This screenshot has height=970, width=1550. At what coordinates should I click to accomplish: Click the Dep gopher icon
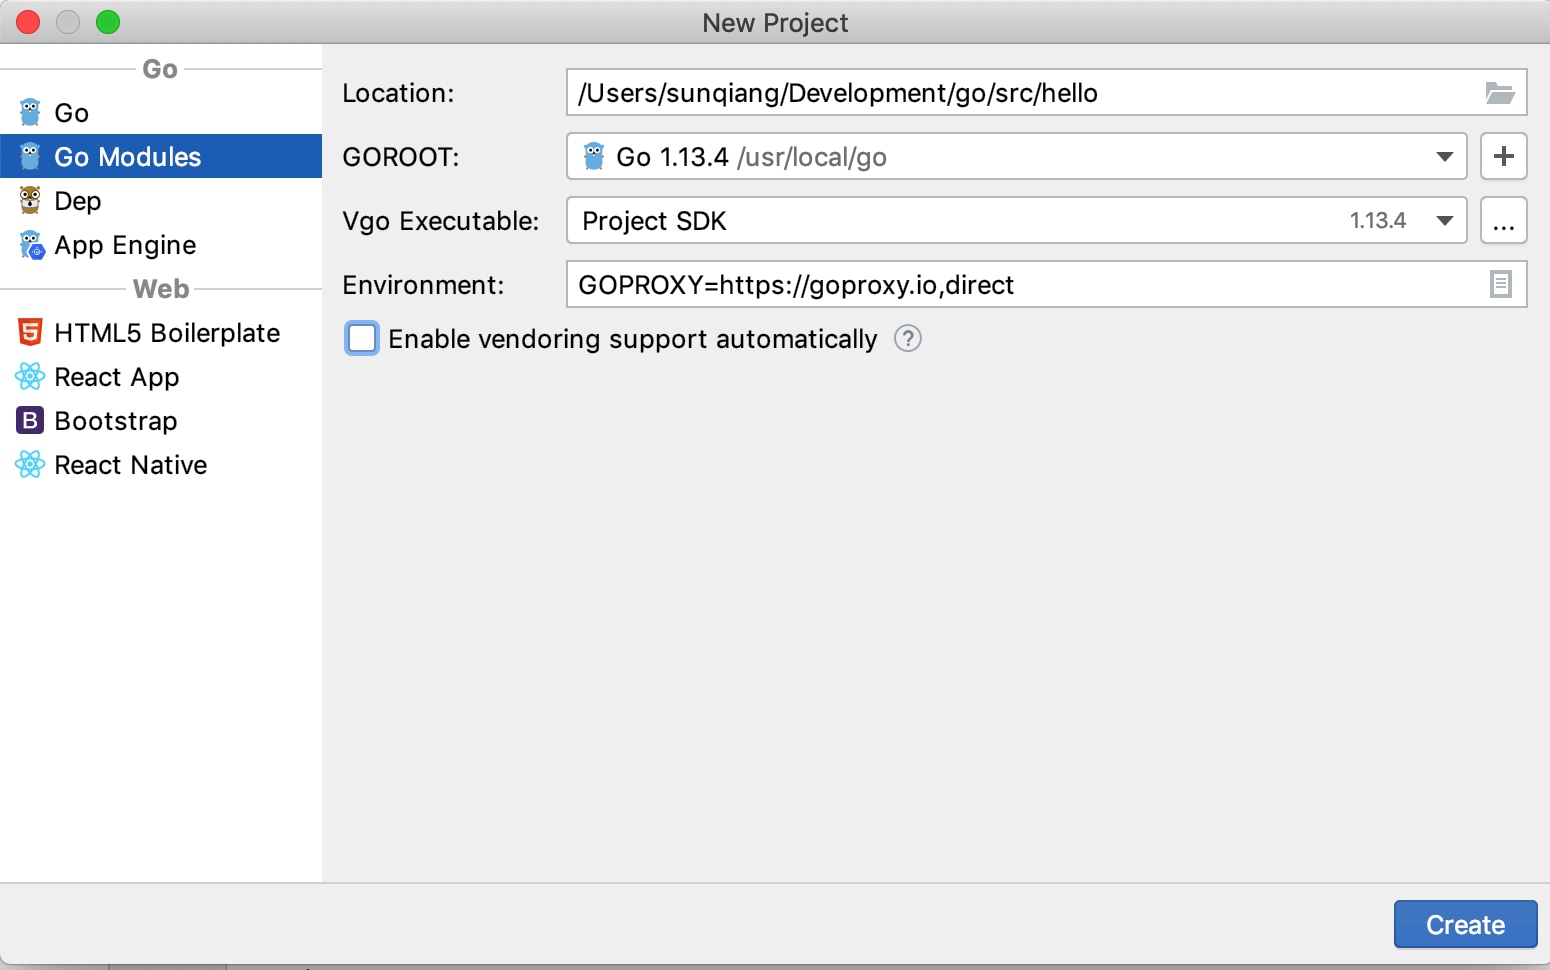pos(30,200)
